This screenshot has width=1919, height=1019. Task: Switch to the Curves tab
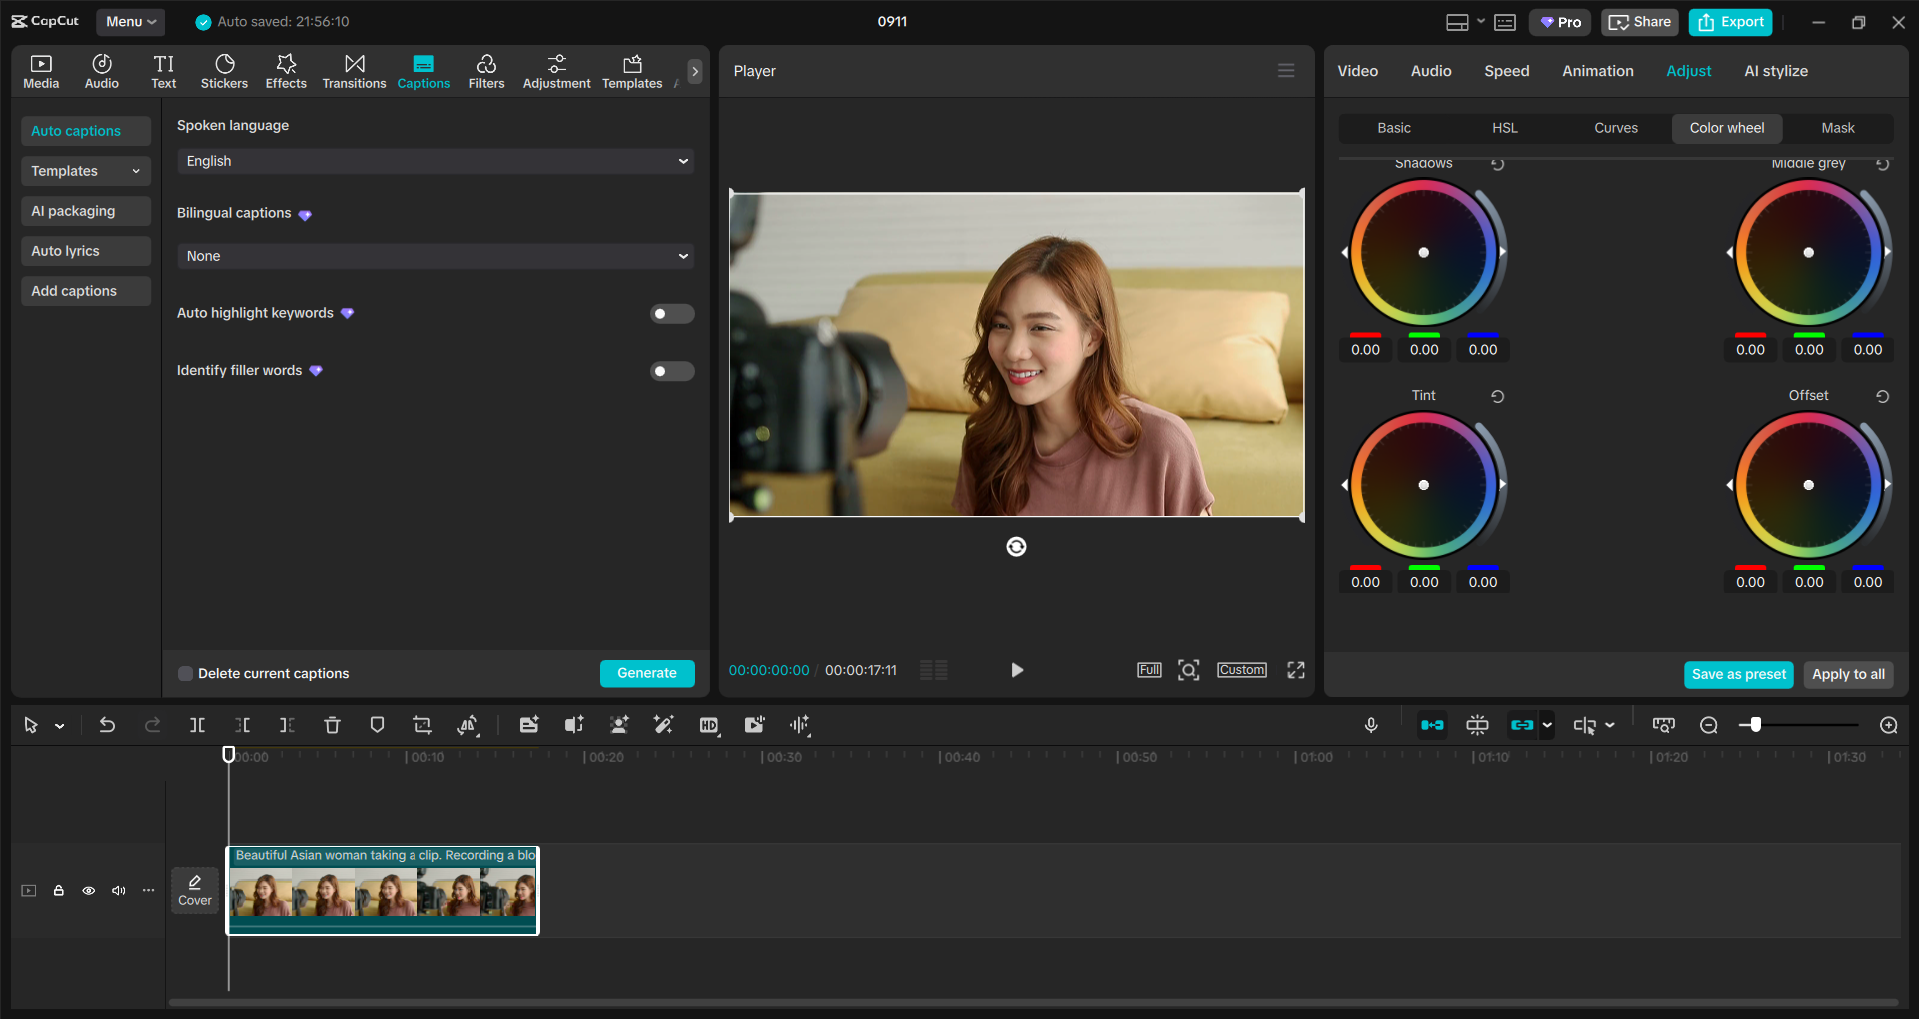(1615, 128)
